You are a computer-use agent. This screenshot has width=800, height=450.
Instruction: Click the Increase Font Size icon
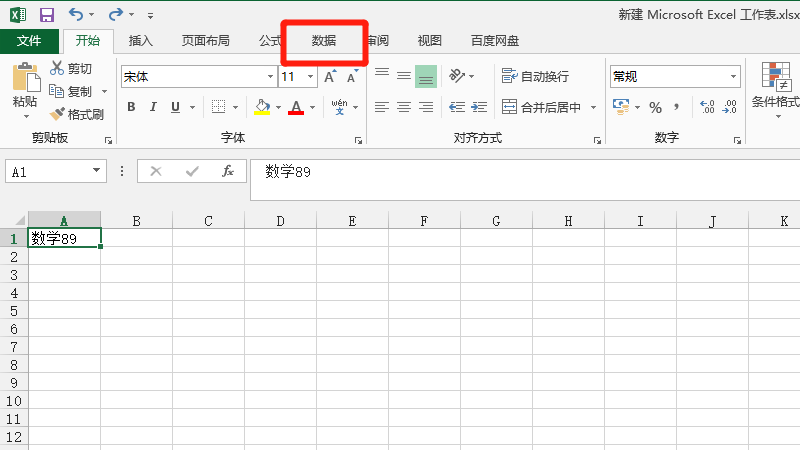[x=329, y=76]
